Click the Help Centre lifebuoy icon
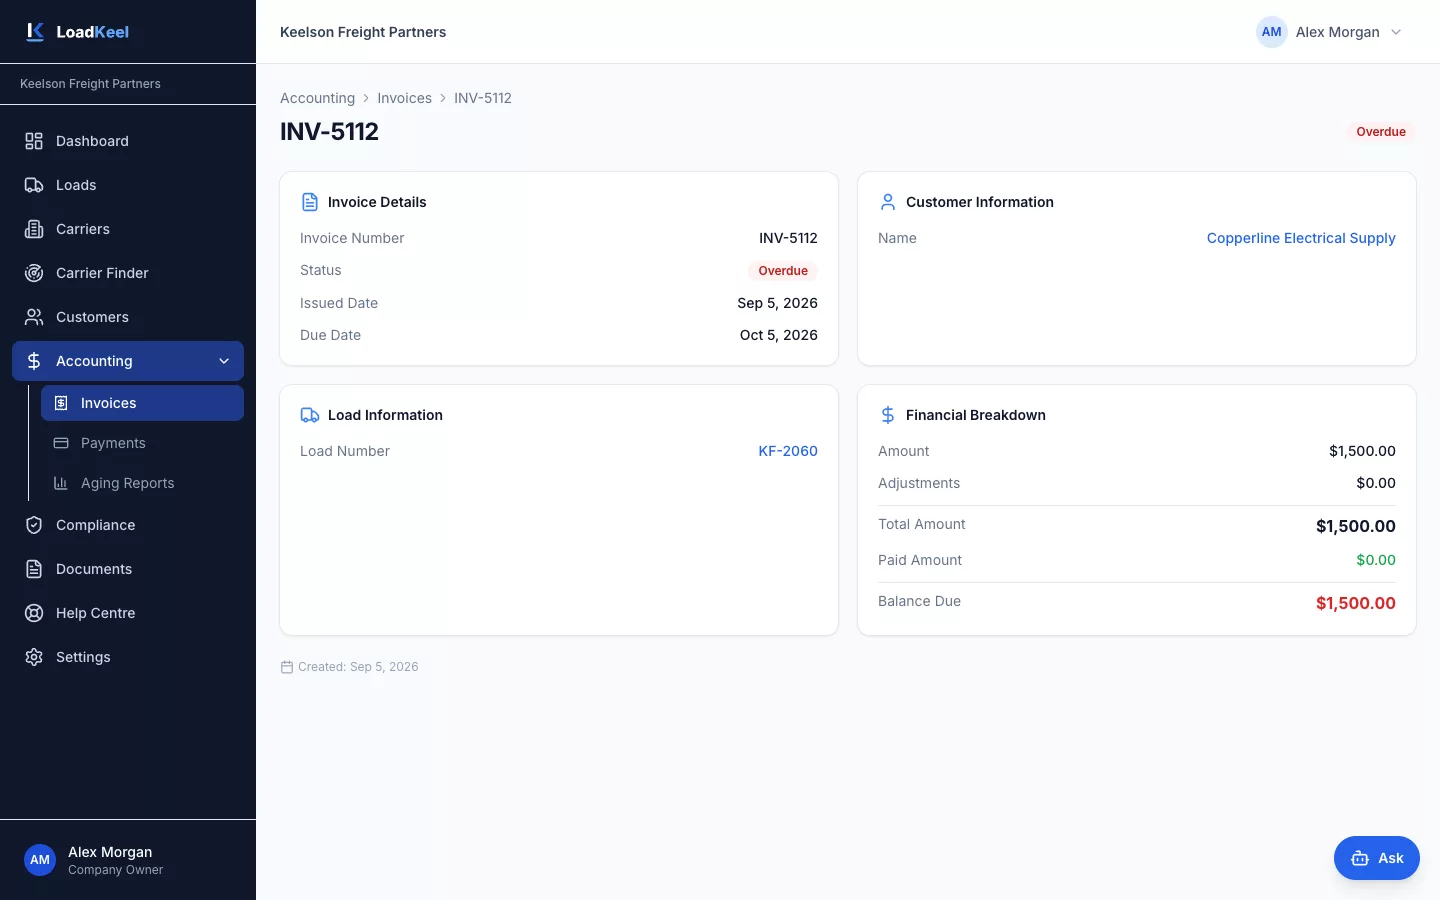Viewport: 1440px width, 900px height. pyautogui.click(x=34, y=613)
